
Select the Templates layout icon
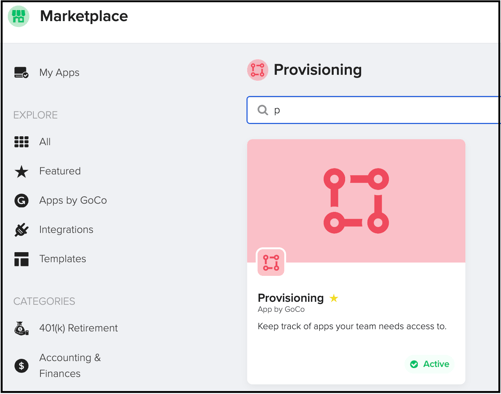pyautogui.click(x=21, y=259)
